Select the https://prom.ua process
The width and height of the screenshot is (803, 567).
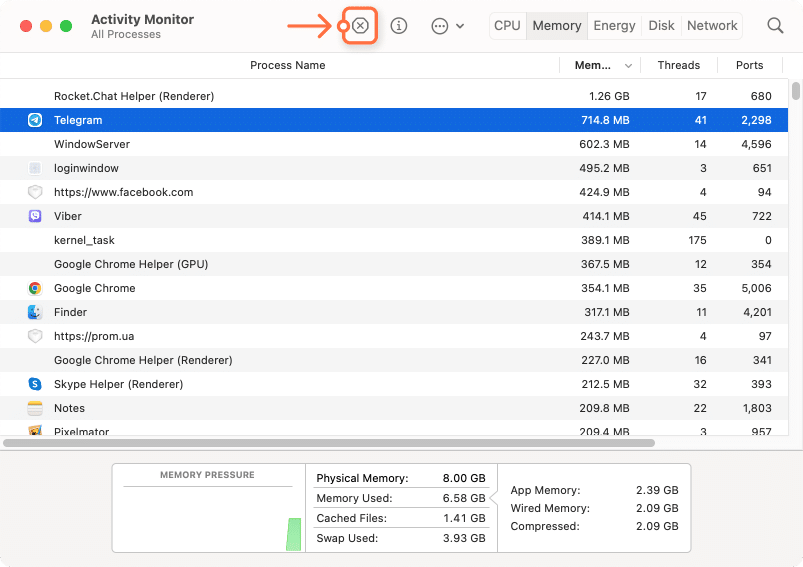click(94, 336)
